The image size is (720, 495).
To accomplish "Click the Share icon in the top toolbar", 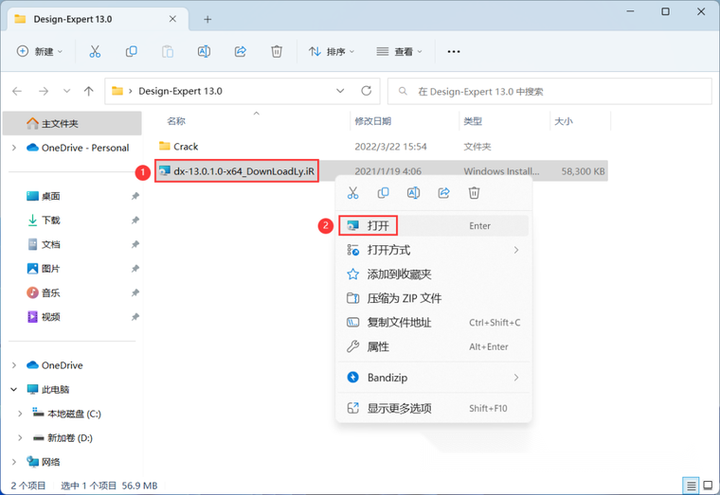I will (241, 51).
